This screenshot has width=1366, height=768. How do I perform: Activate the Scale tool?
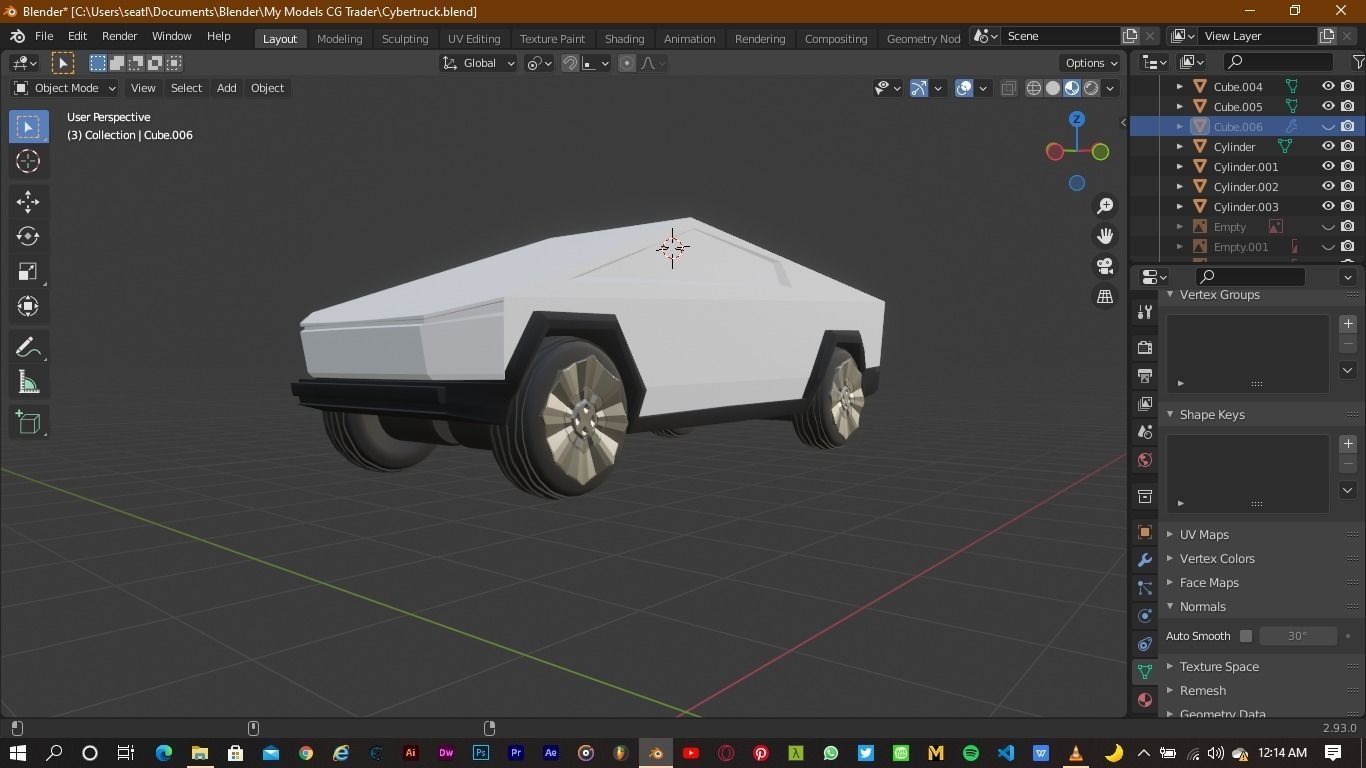tap(28, 272)
